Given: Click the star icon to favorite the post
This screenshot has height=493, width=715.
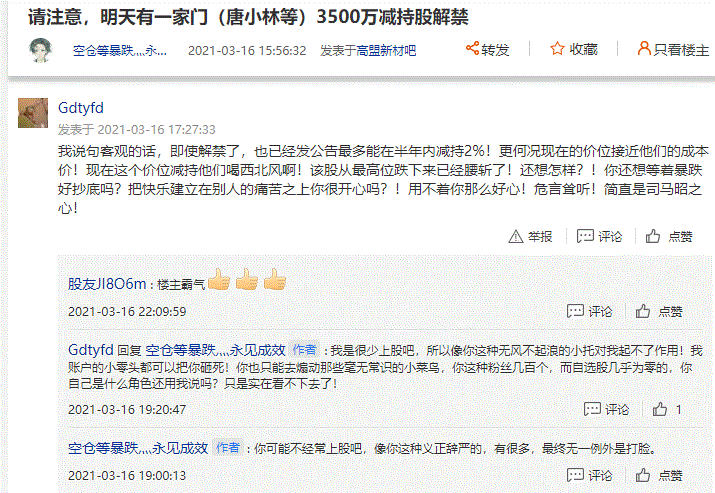Looking at the screenshot, I should point(557,48).
